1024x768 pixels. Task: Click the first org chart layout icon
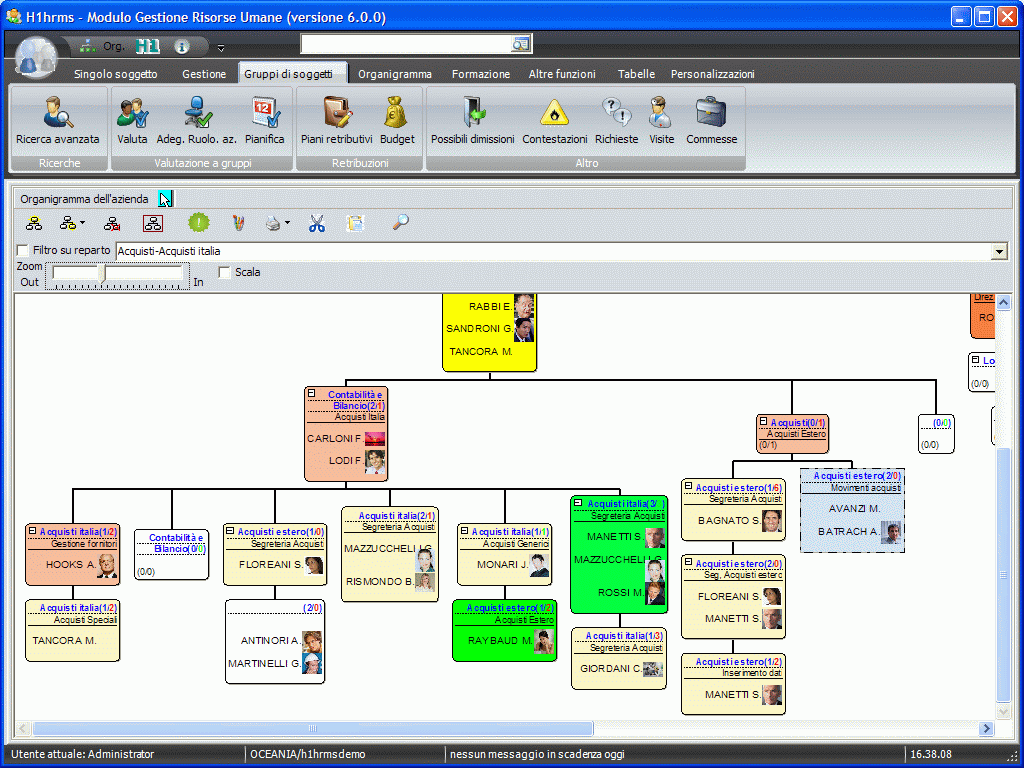(34, 224)
